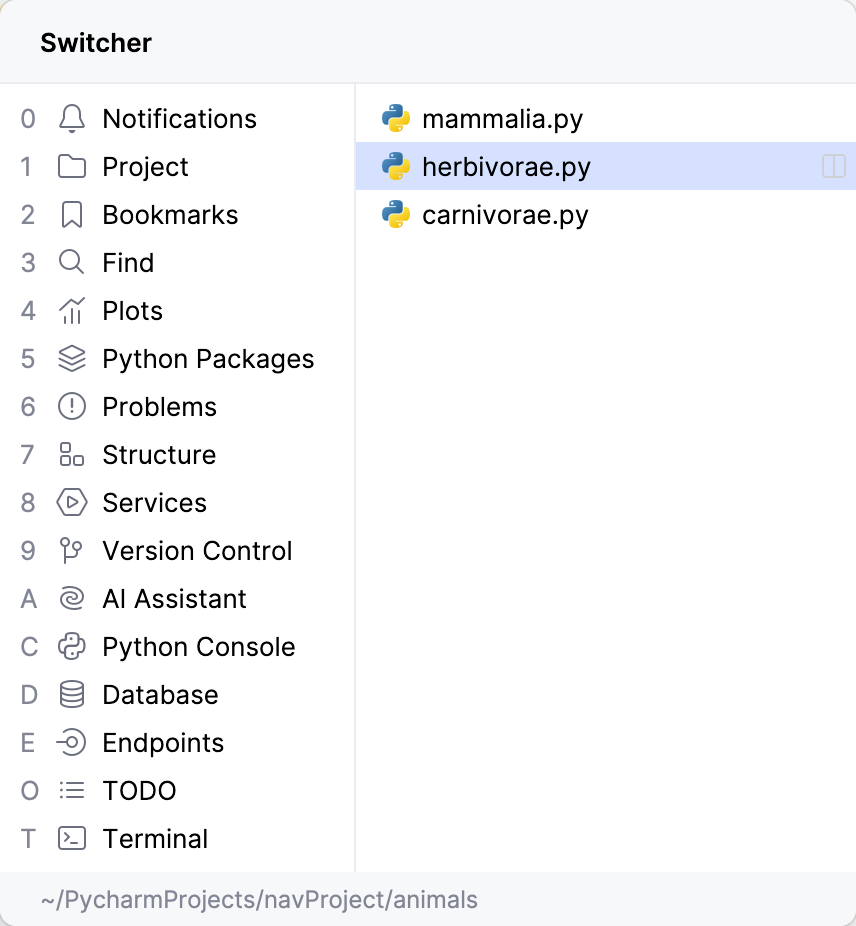Select herbivorae.py in recent files
Screen dimensions: 856x926
coord(506,167)
